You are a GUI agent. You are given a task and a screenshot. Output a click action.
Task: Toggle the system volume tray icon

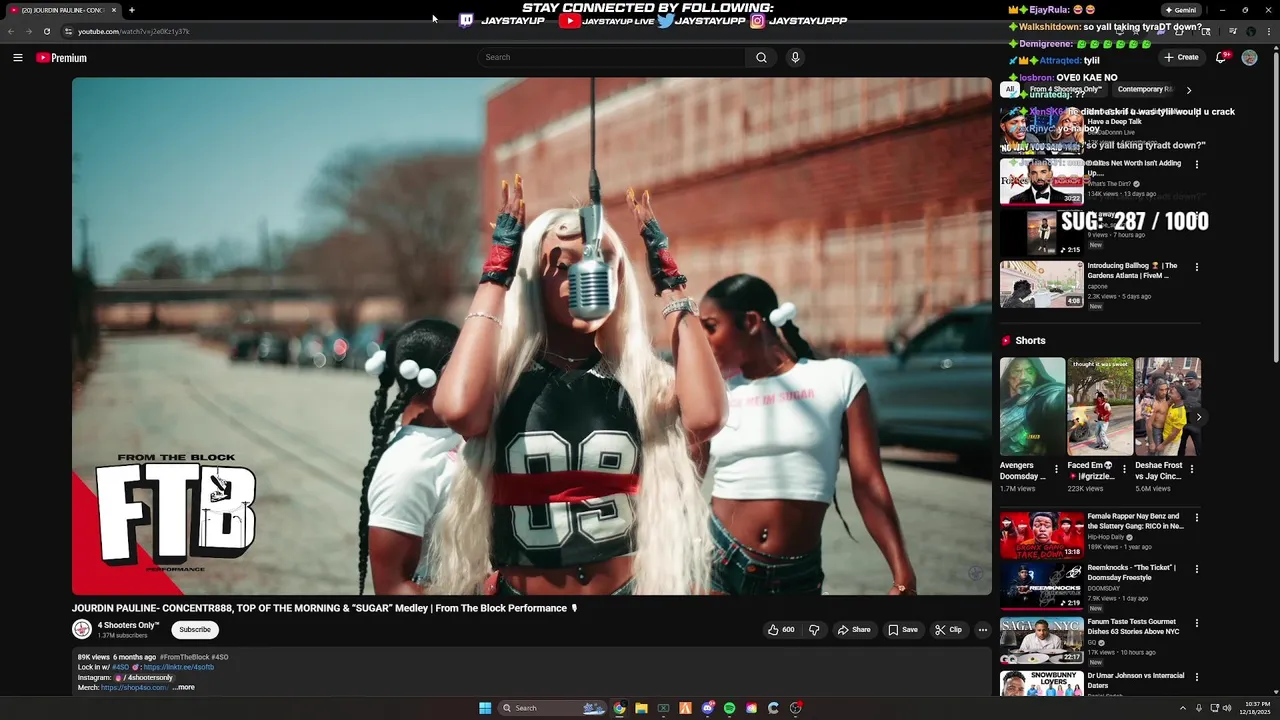pos(1227,708)
